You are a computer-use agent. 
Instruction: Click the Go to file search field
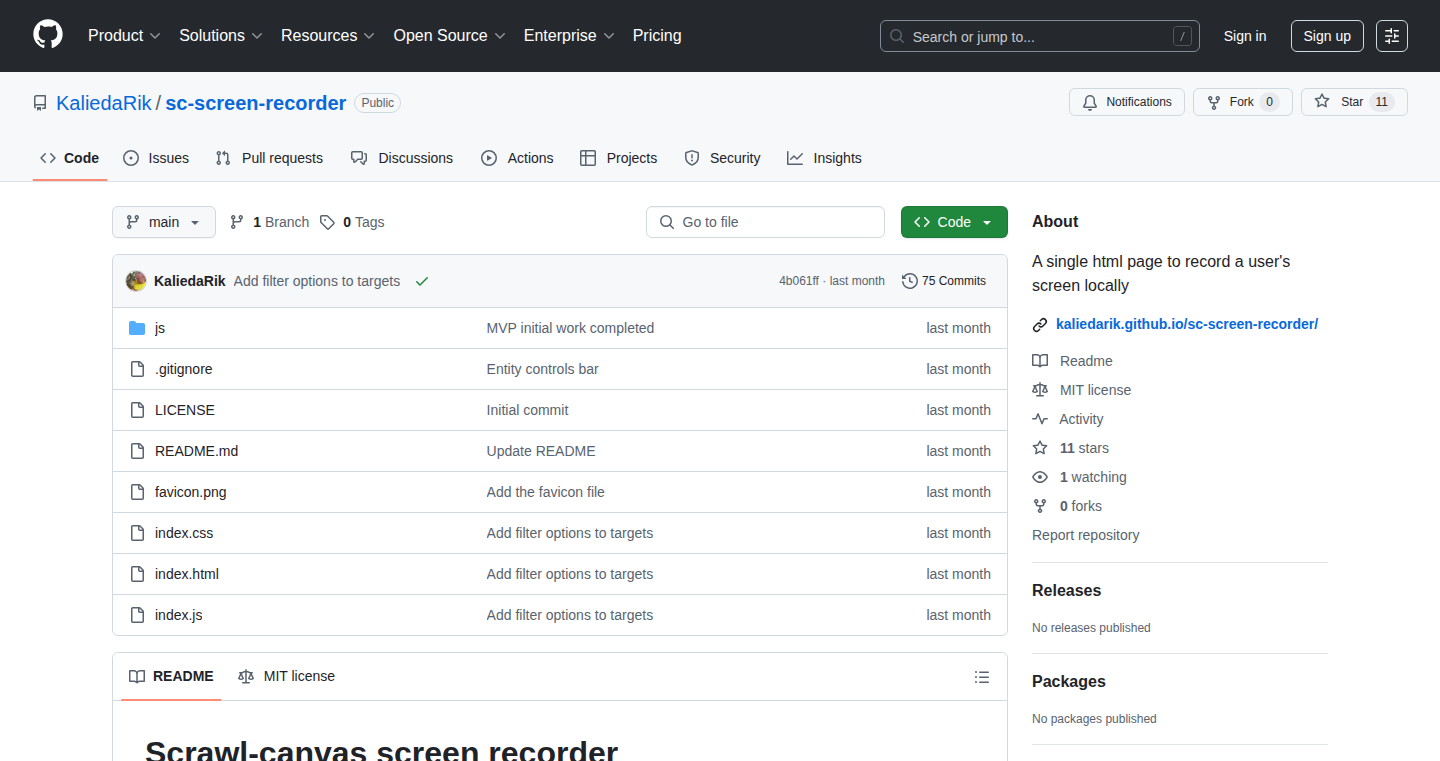click(765, 222)
